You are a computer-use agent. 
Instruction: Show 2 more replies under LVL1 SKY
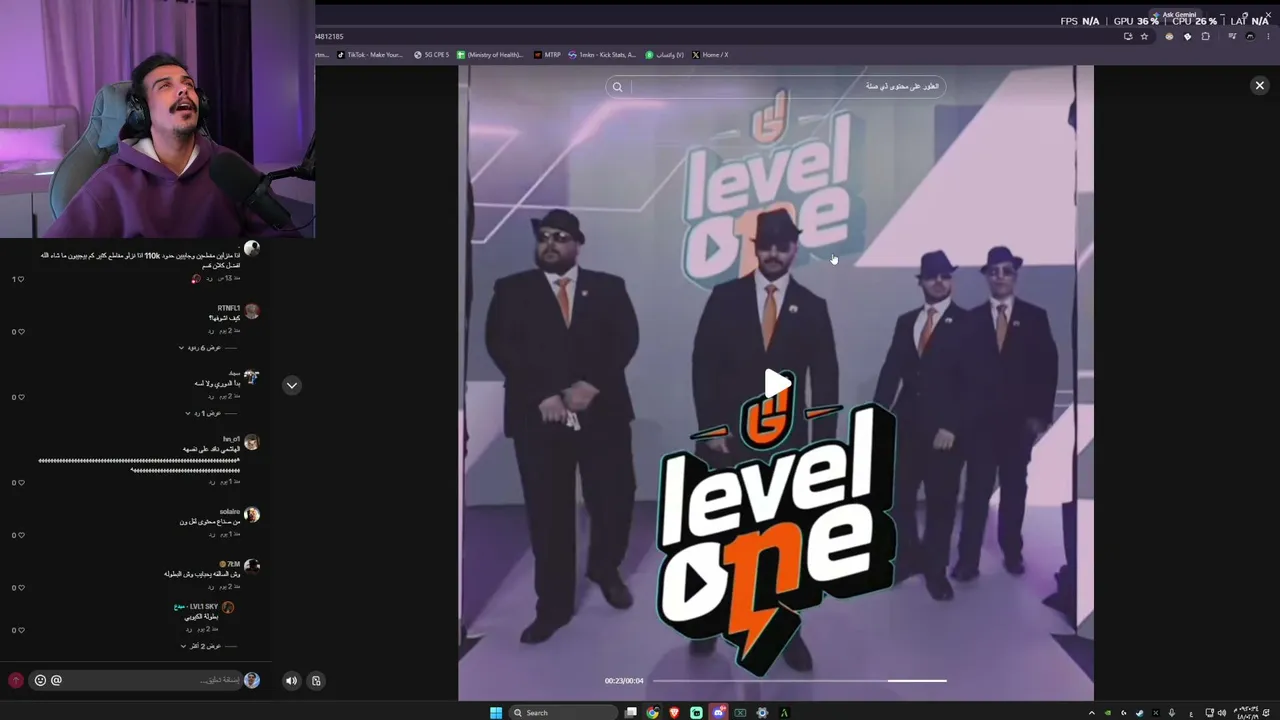click(208, 646)
